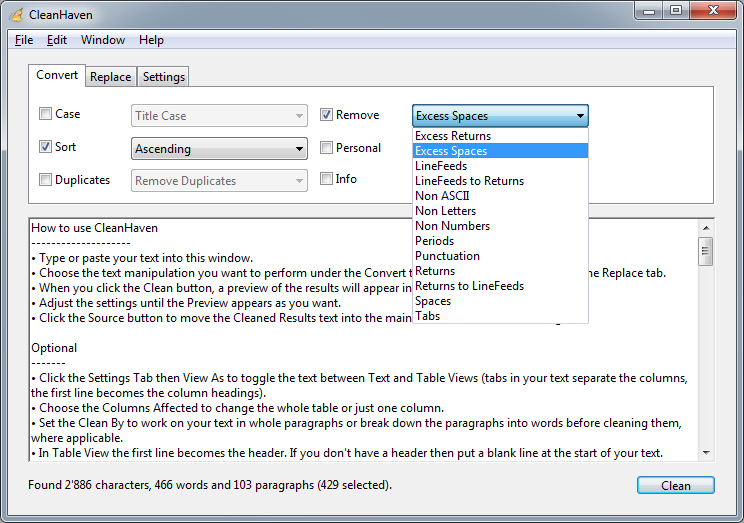The image size is (744, 523).
Task: Click the 'Found 2'886 characters' status text
Action: [x=210, y=485]
